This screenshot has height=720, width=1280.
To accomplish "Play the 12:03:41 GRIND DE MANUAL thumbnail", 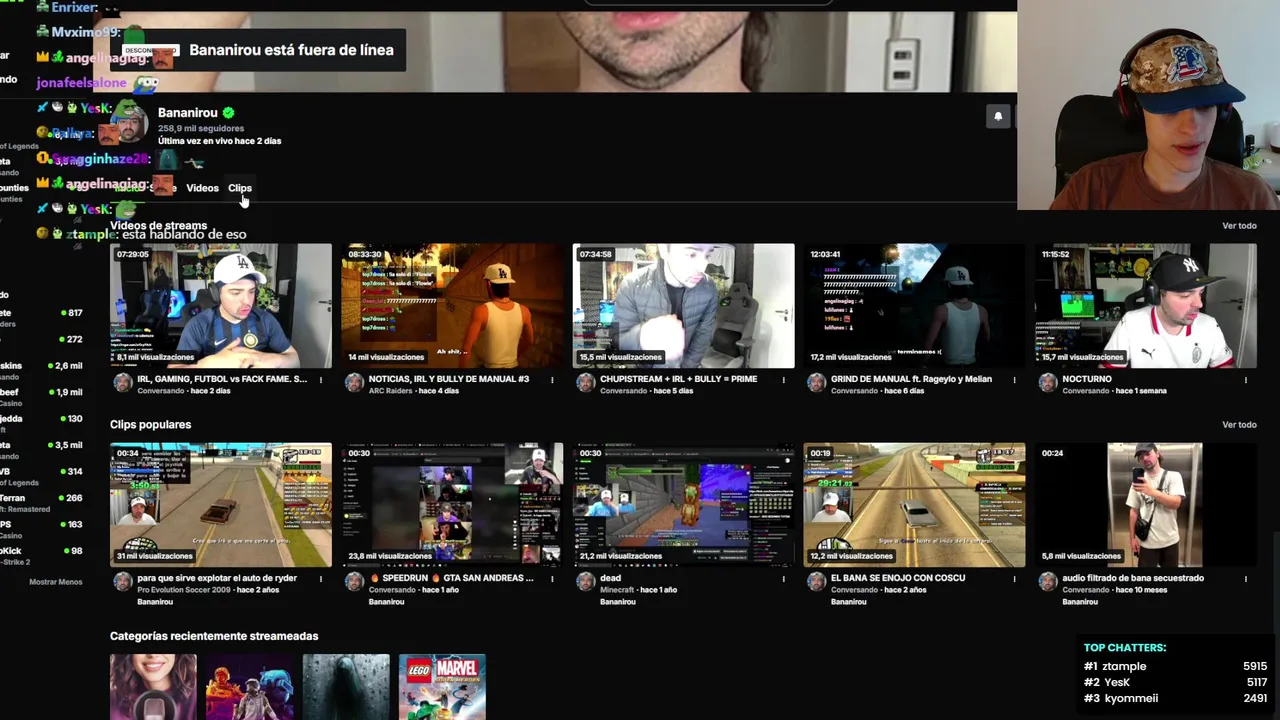I will [914, 306].
